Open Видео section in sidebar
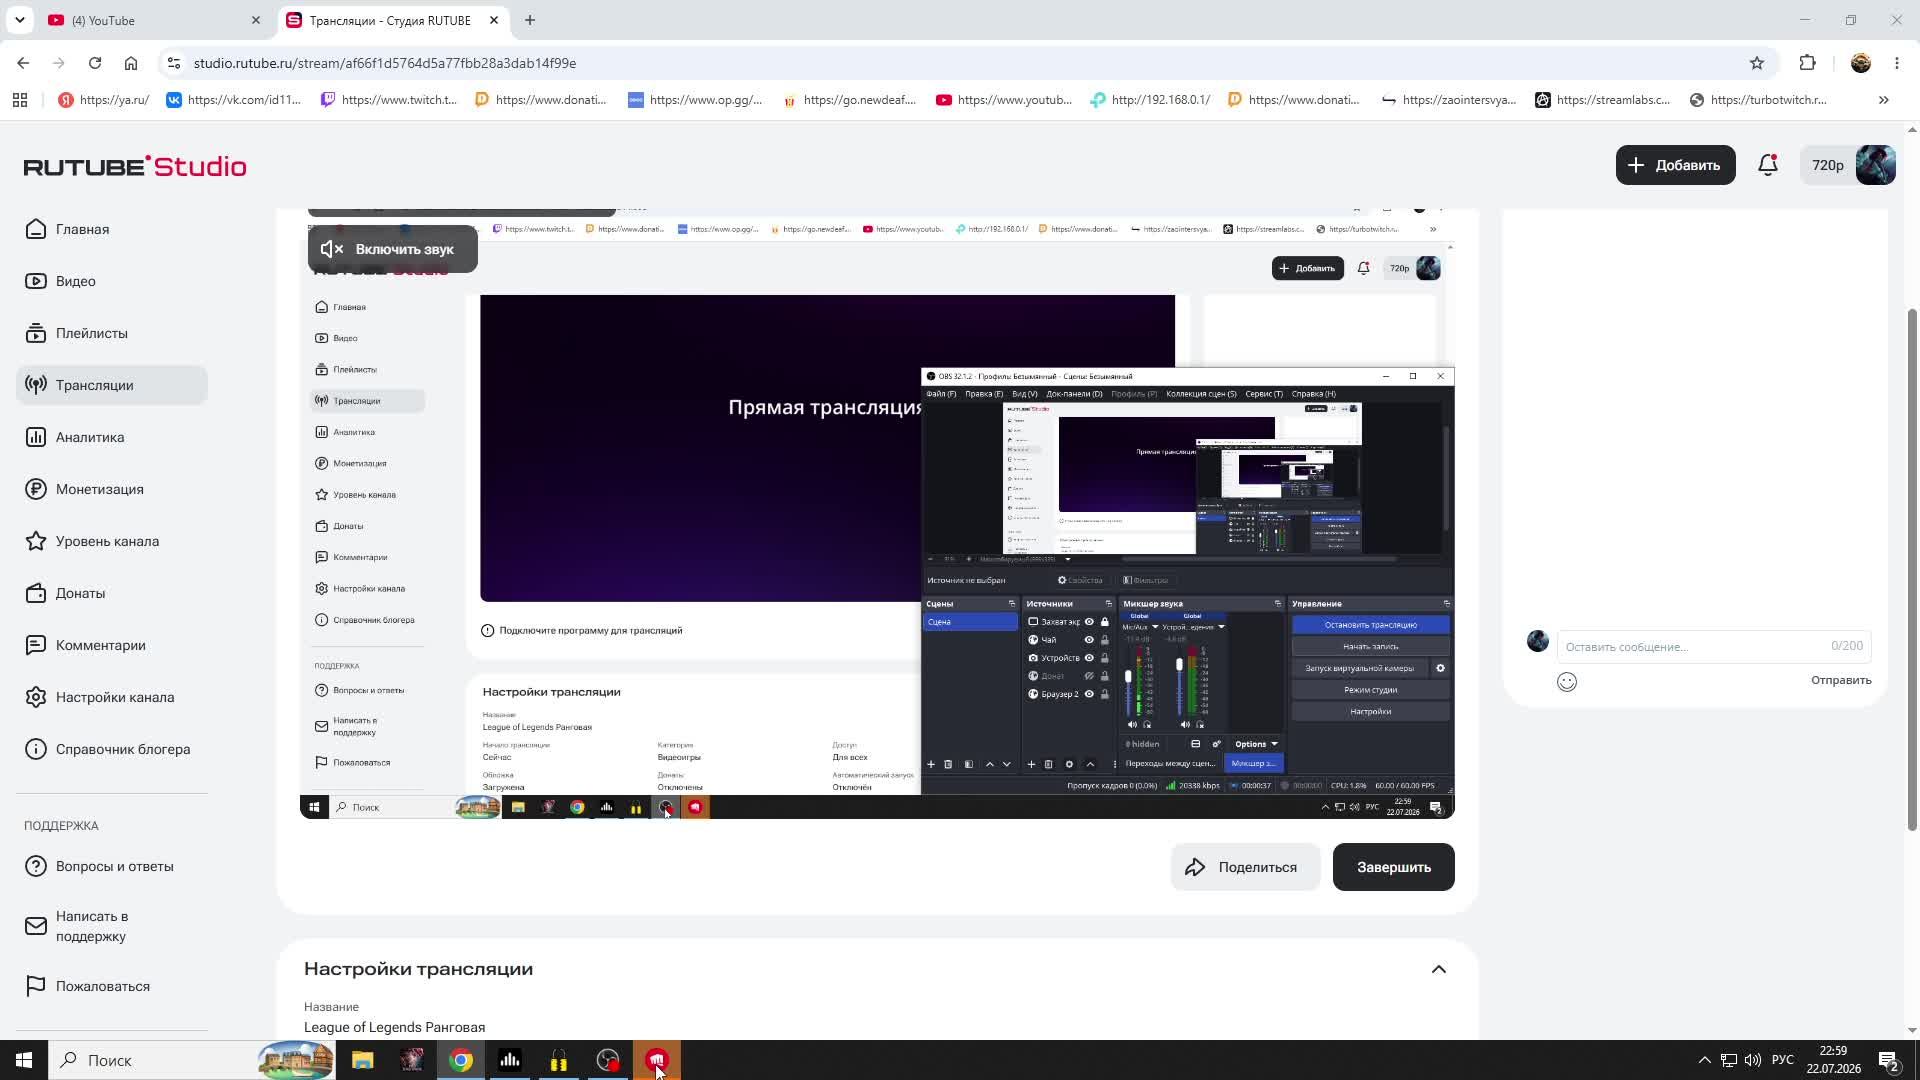This screenshot has height=1080, width=1920. (112, 281)
